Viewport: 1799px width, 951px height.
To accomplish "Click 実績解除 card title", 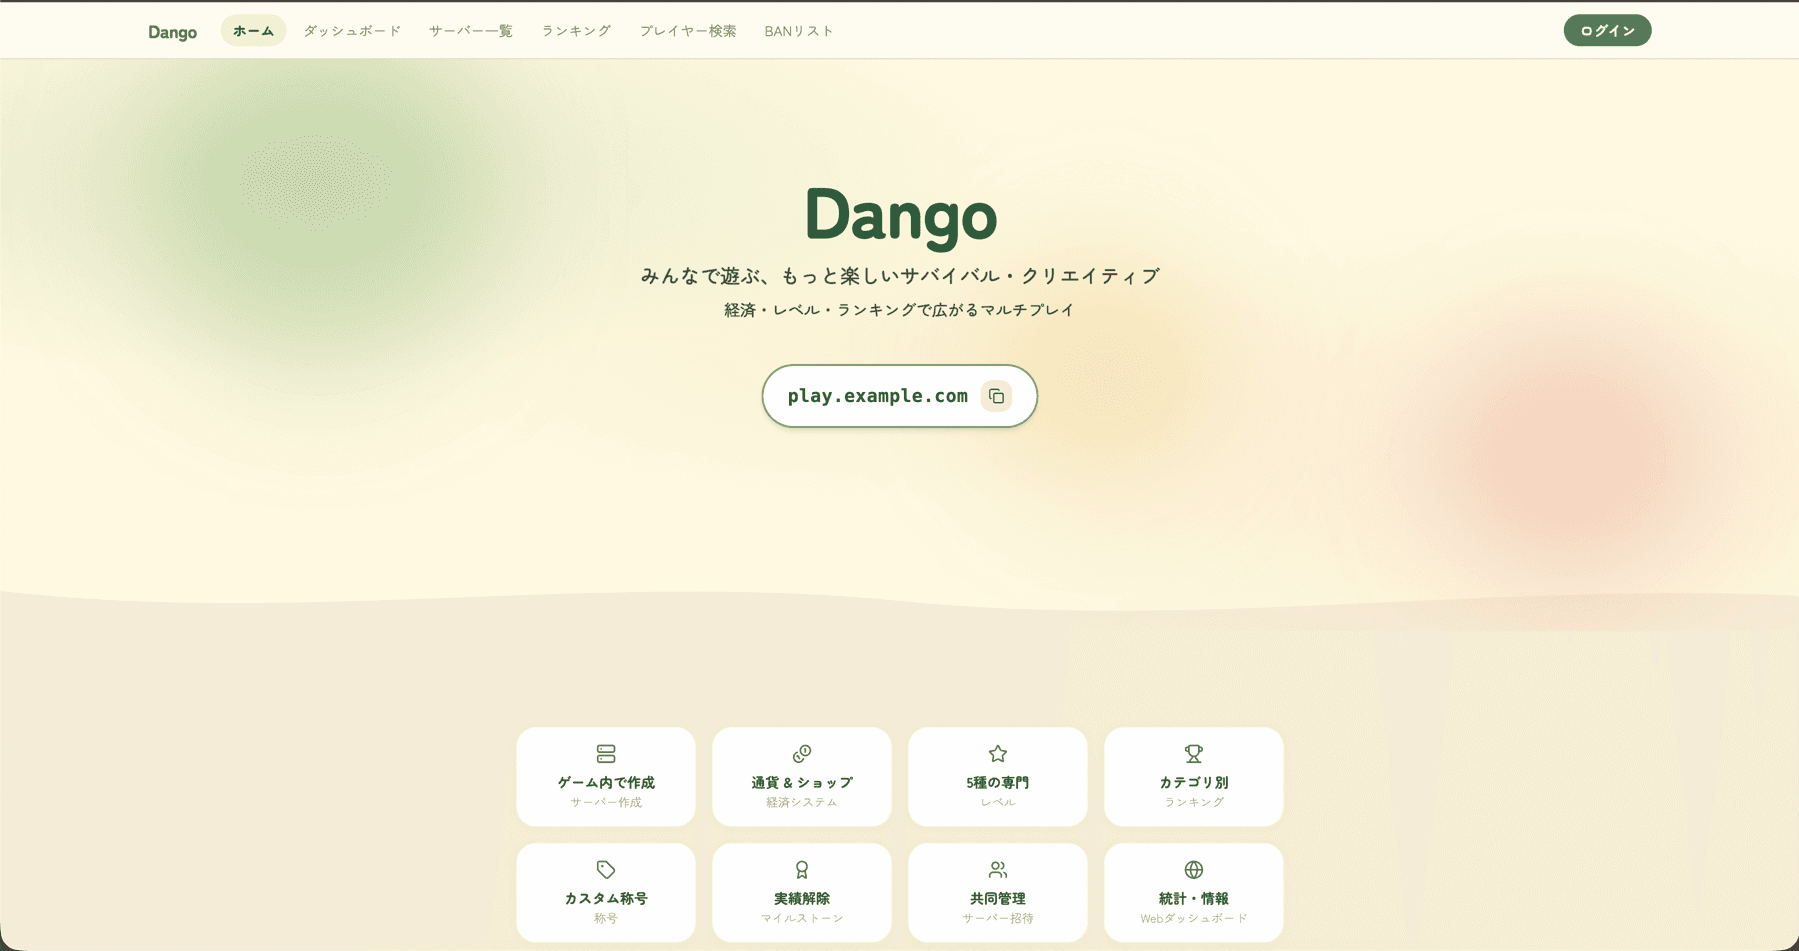I will [802, 899].
